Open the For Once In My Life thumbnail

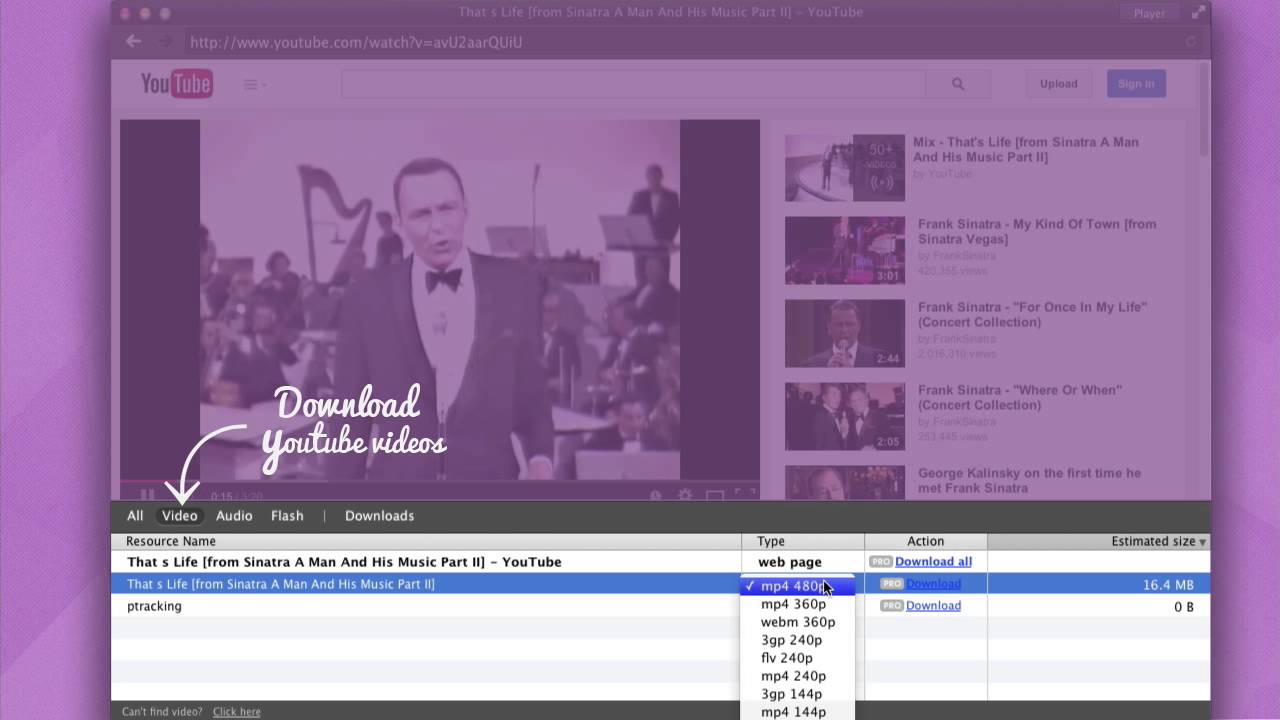tap(845, 334)
